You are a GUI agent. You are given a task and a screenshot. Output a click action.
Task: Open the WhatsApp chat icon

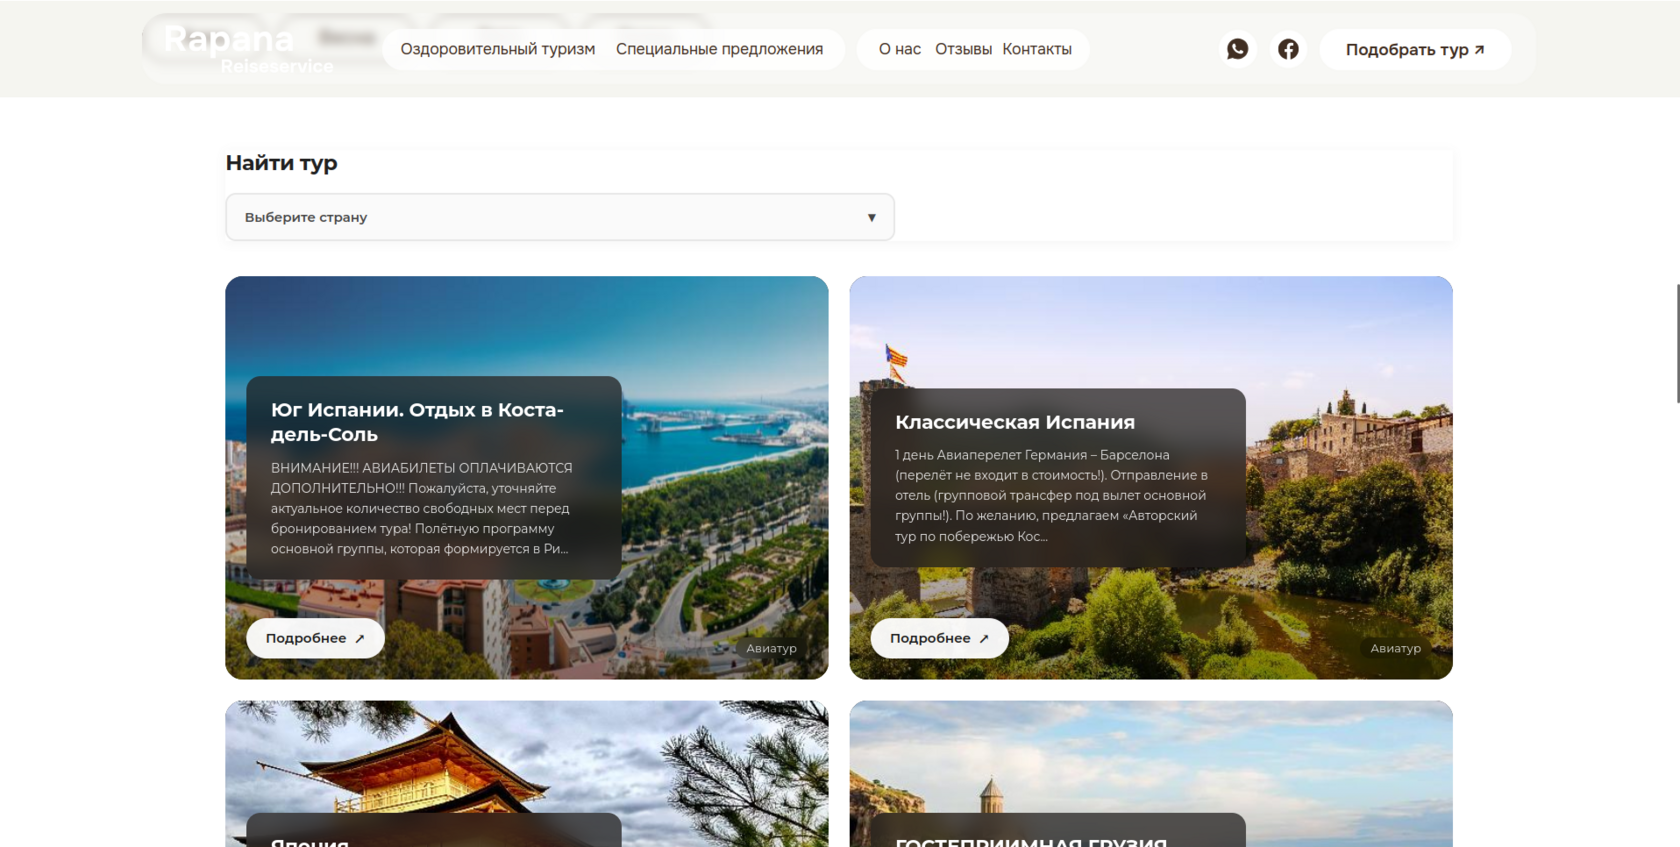[1237, 49]
